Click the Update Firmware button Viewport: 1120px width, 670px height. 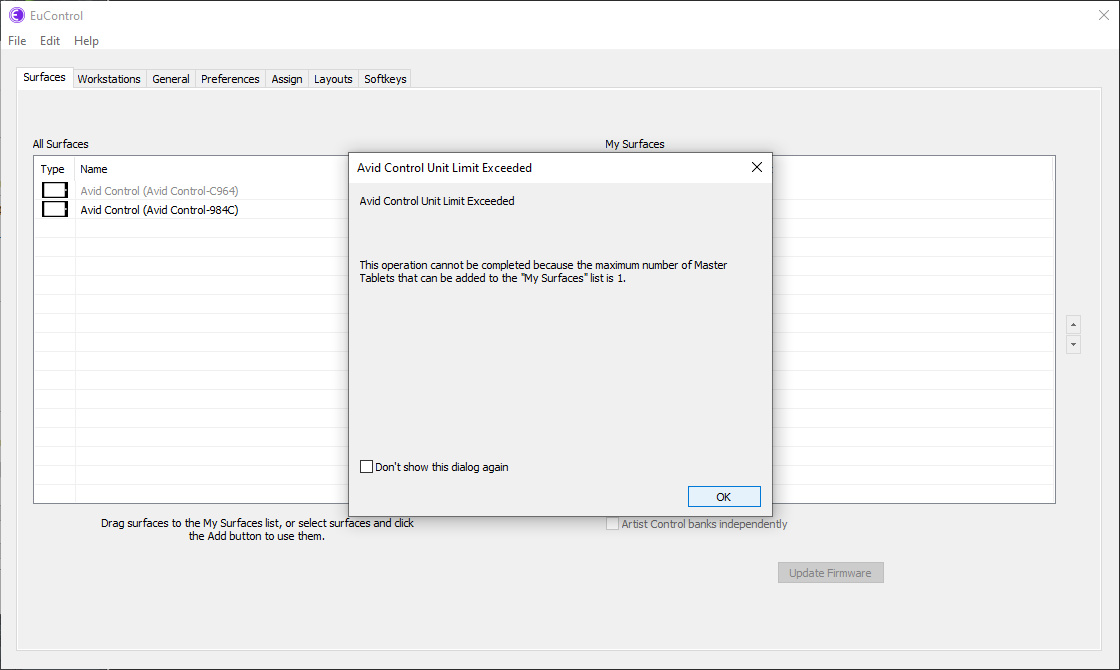(x=830, y=573)
